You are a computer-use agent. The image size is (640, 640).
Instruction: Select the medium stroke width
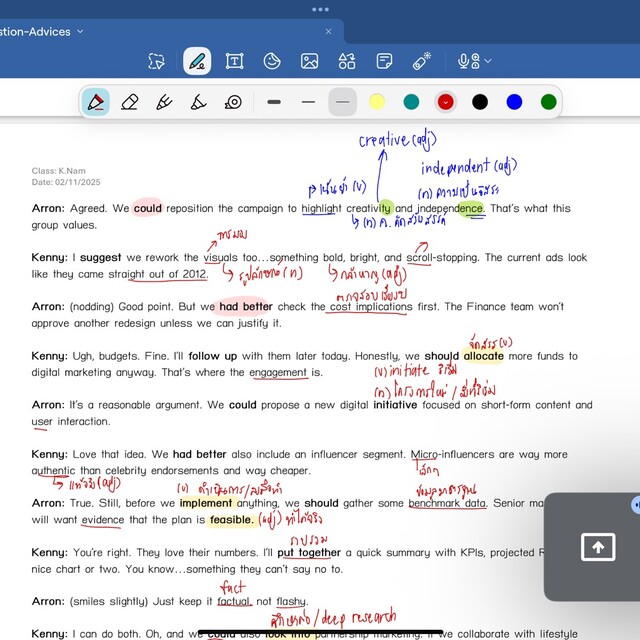click(308, 102)
